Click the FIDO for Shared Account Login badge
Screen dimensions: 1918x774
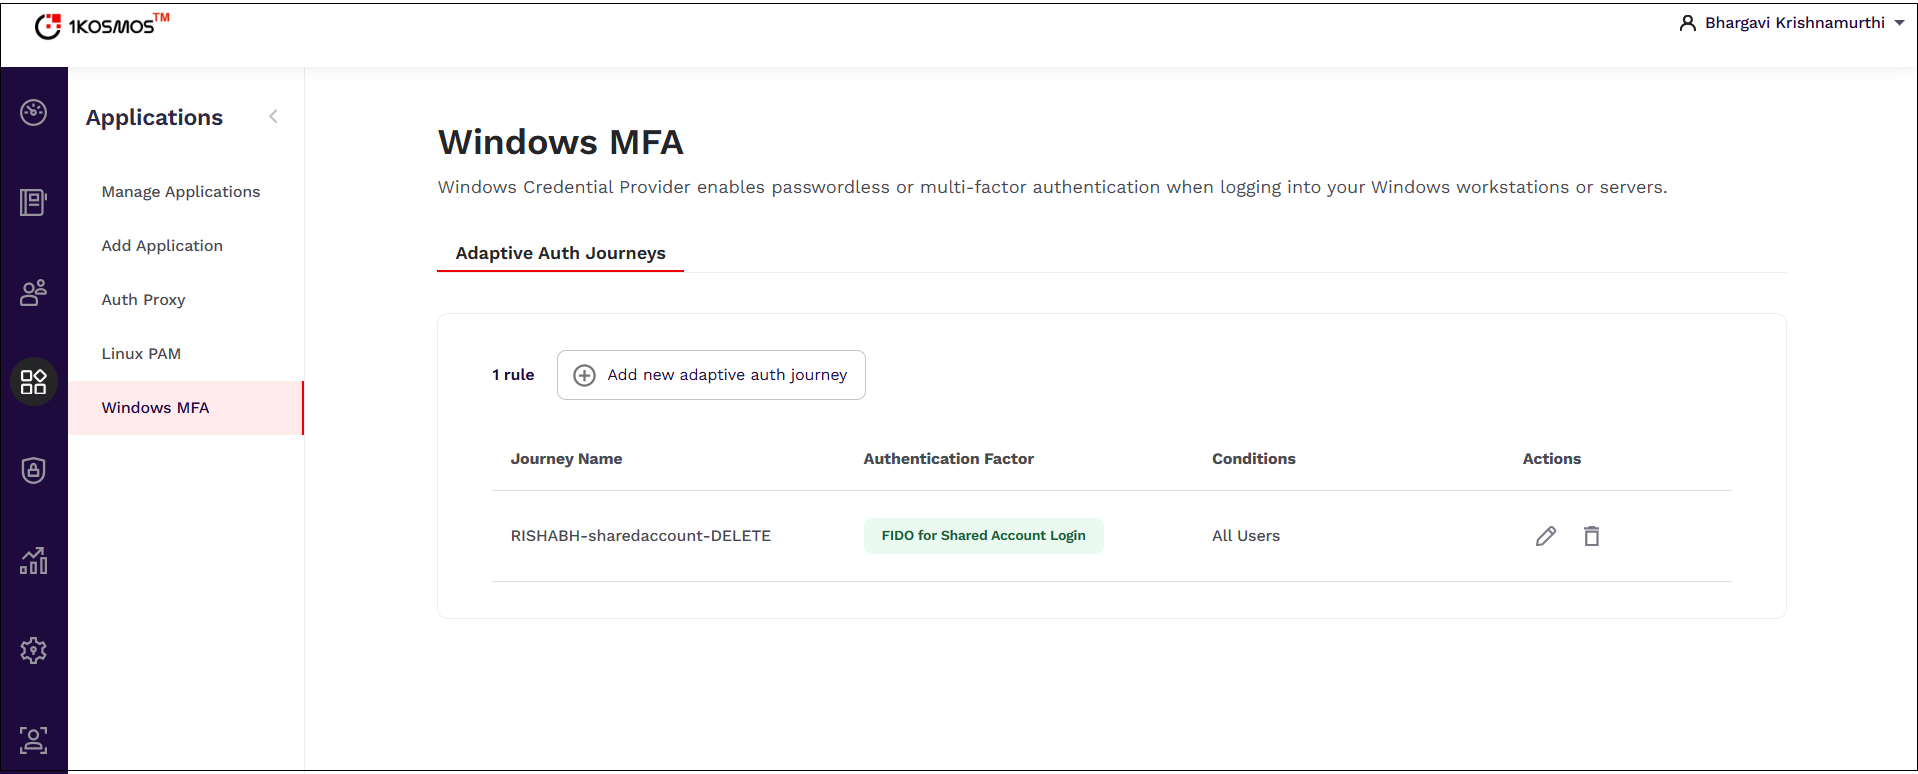click(983, 536)
